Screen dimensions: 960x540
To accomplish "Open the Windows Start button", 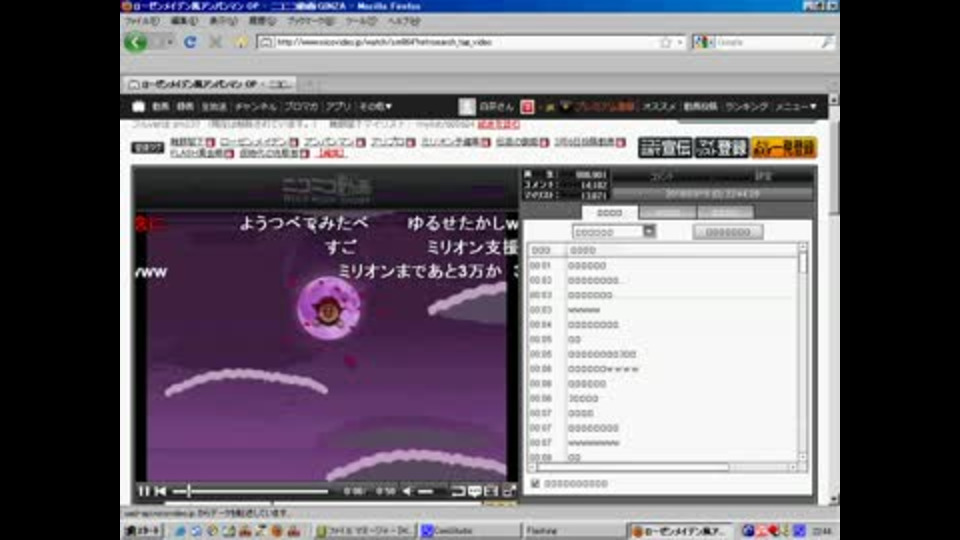I will 143,531.
